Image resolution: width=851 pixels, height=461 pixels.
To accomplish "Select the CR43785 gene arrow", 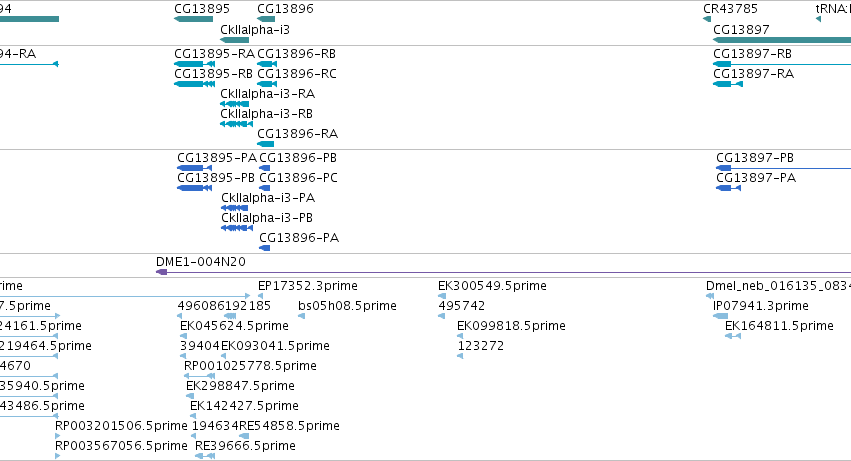I will pyautogui.click(x=707, y=19).
